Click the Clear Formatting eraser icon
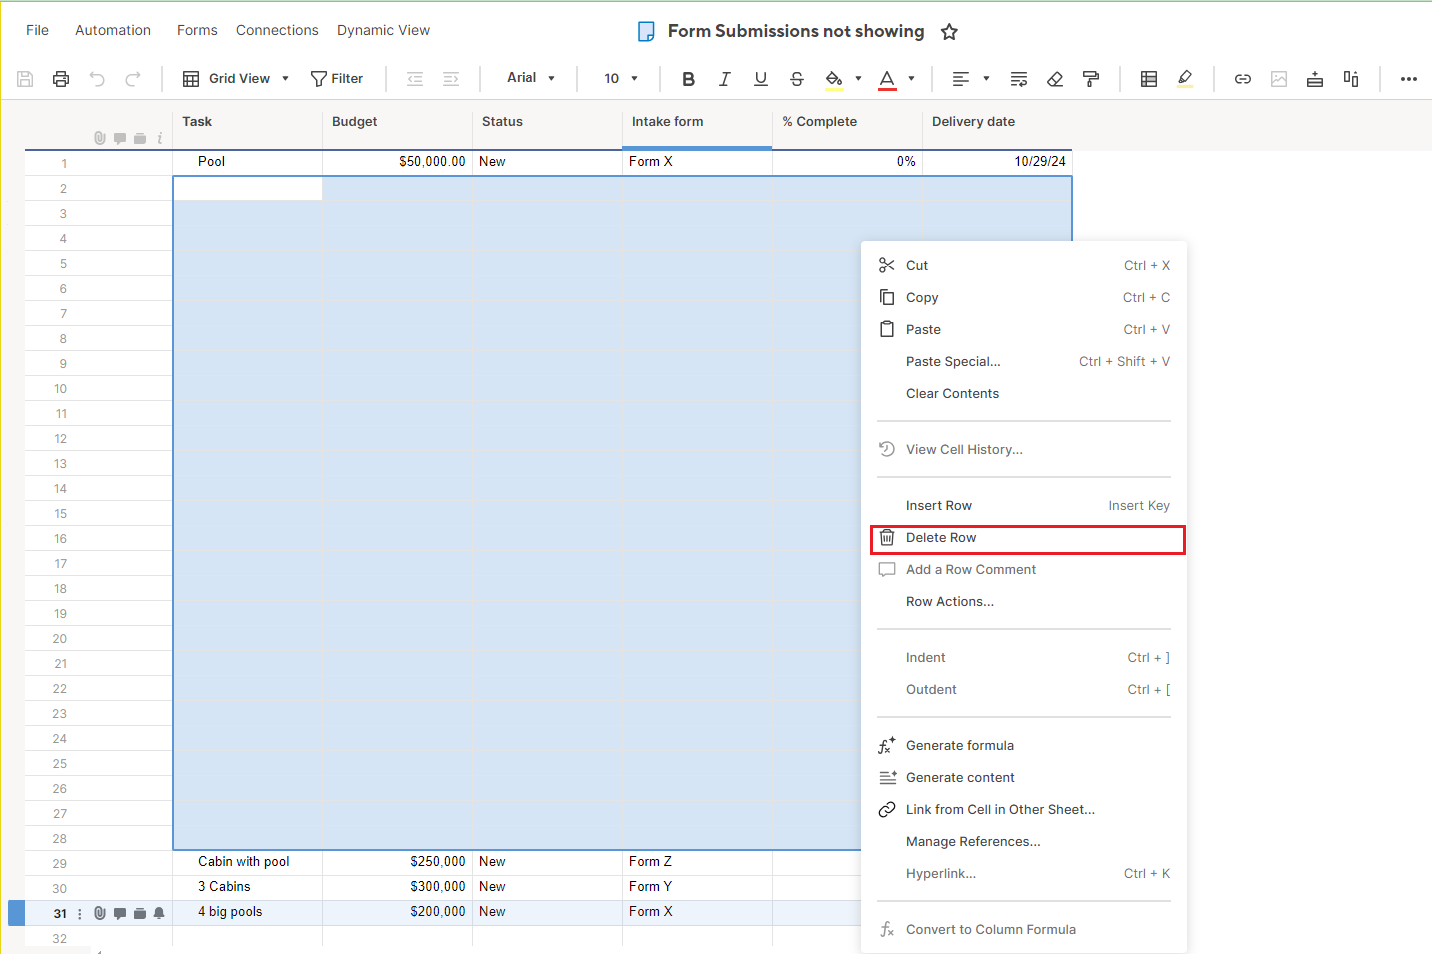1432x954 pixels. pyautogui.click(x=1055, y=79)
